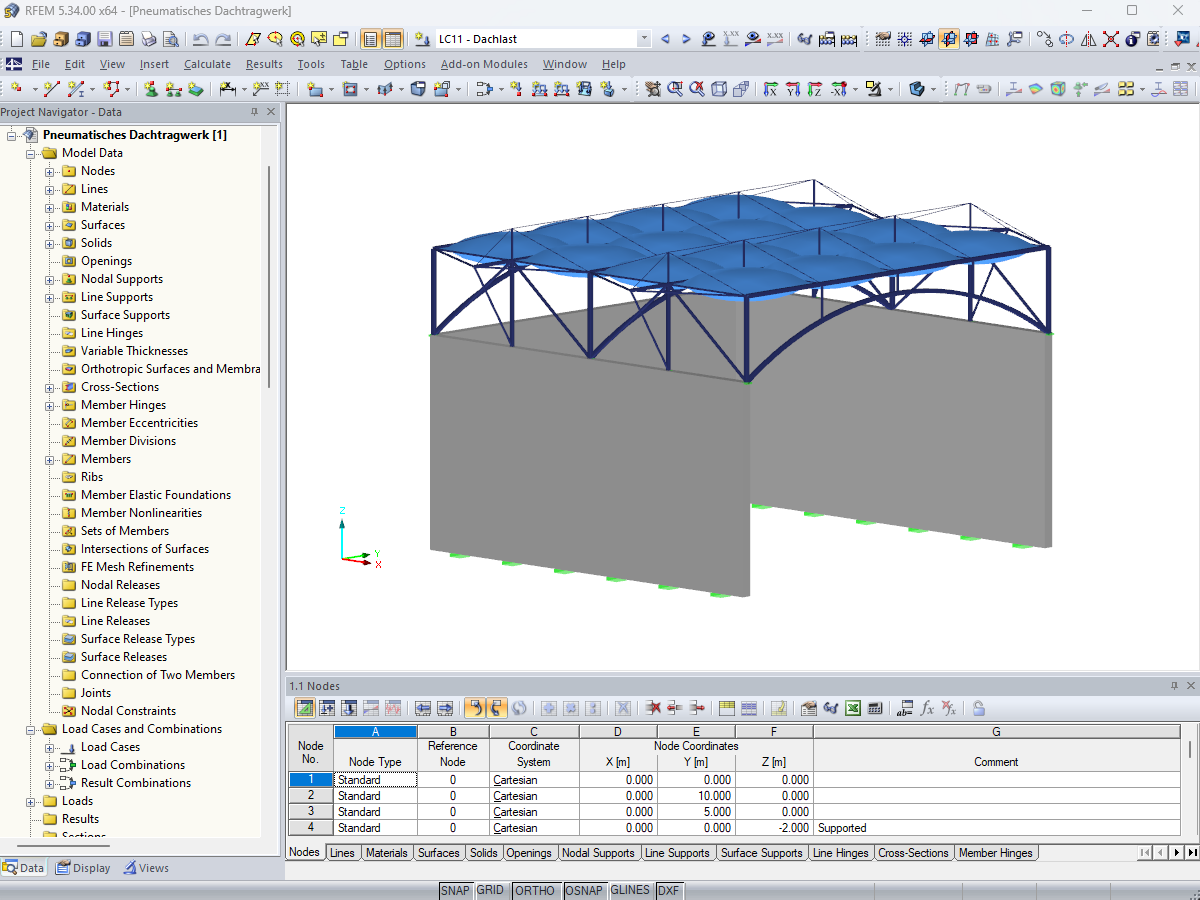The width and height of the screenshot is (1200, 900).
Task: Expand the Load Cases tree node
Action: coord(50,747)
